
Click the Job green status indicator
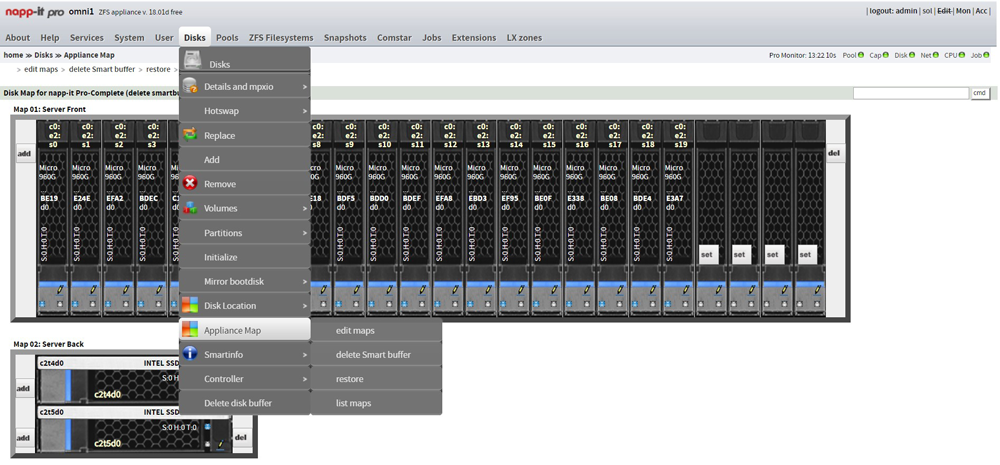[987, 55]
